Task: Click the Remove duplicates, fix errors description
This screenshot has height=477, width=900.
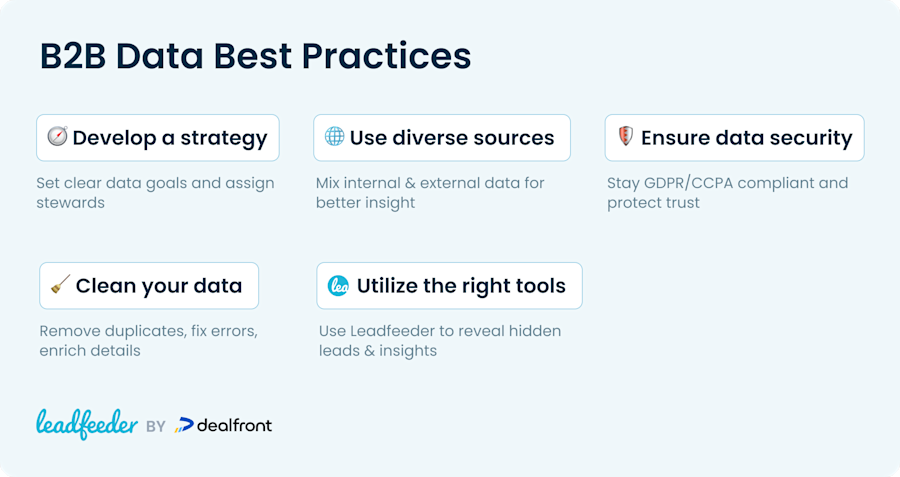Action: [149, 341]
